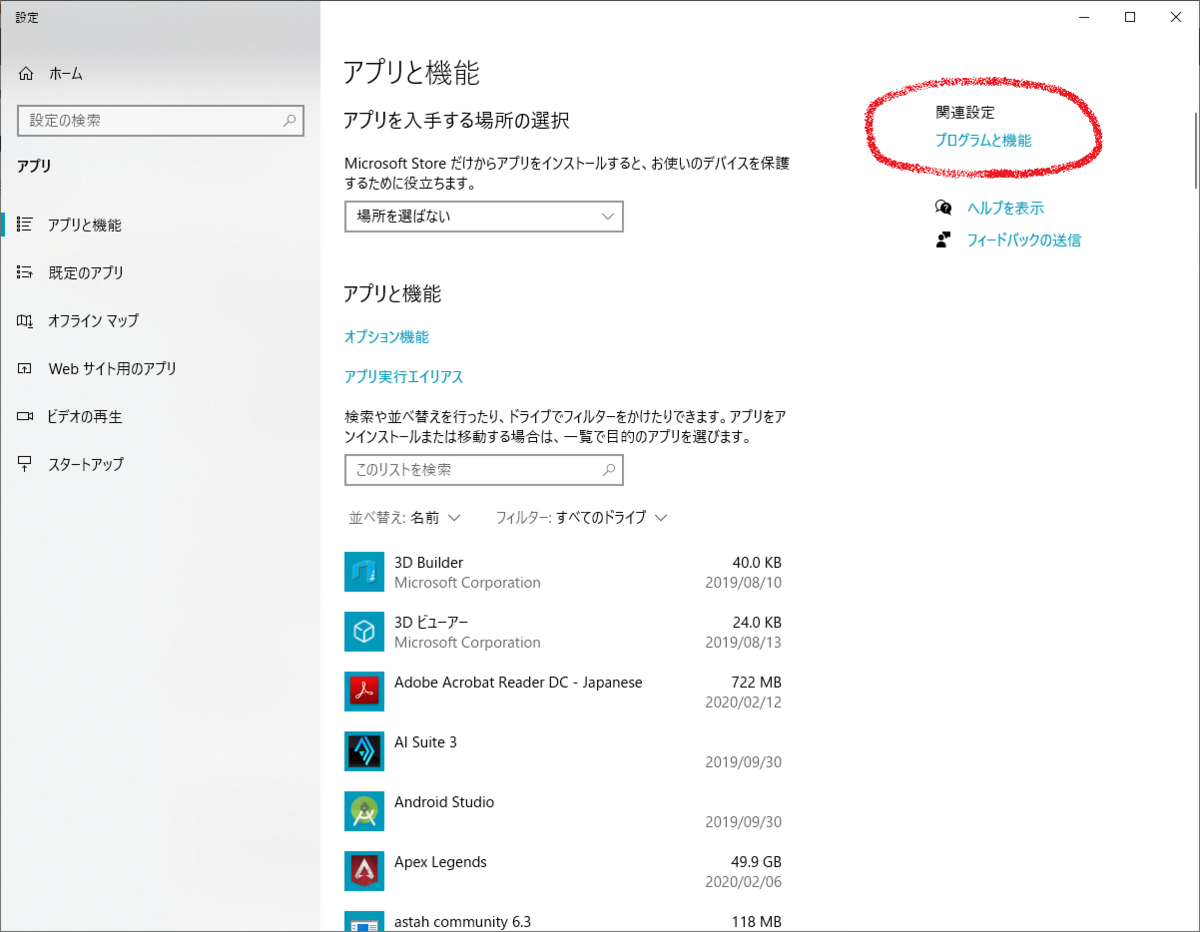The image size is (1200, 932).
Task: Click the Adobe Acrobat Reader DC icon
Action: coord(364,692)
